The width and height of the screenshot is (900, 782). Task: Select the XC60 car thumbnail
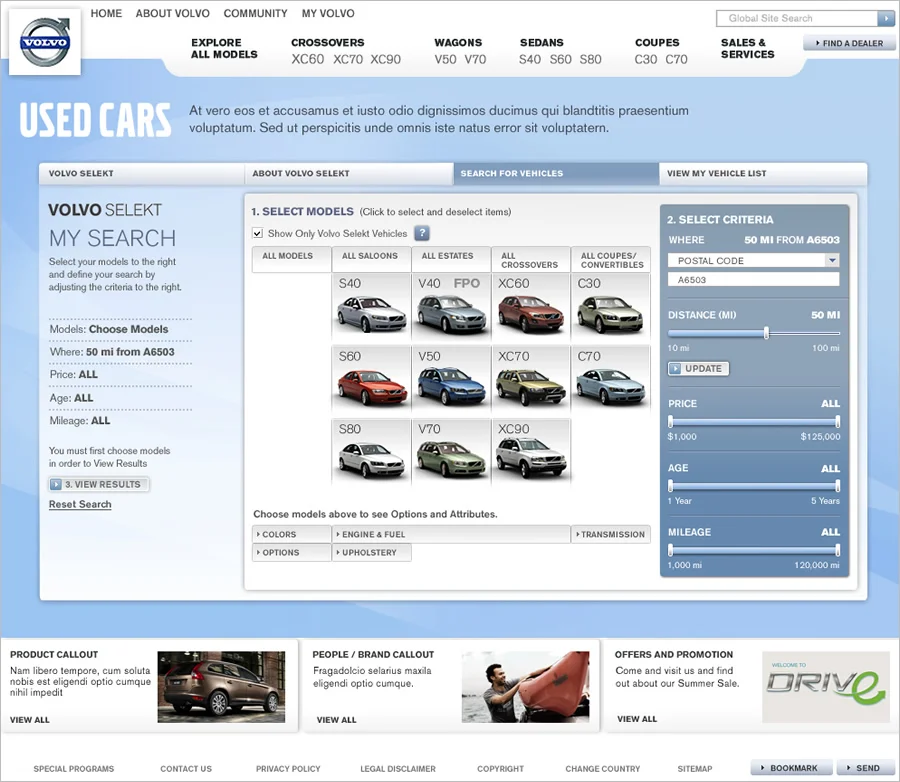(531, 306)
